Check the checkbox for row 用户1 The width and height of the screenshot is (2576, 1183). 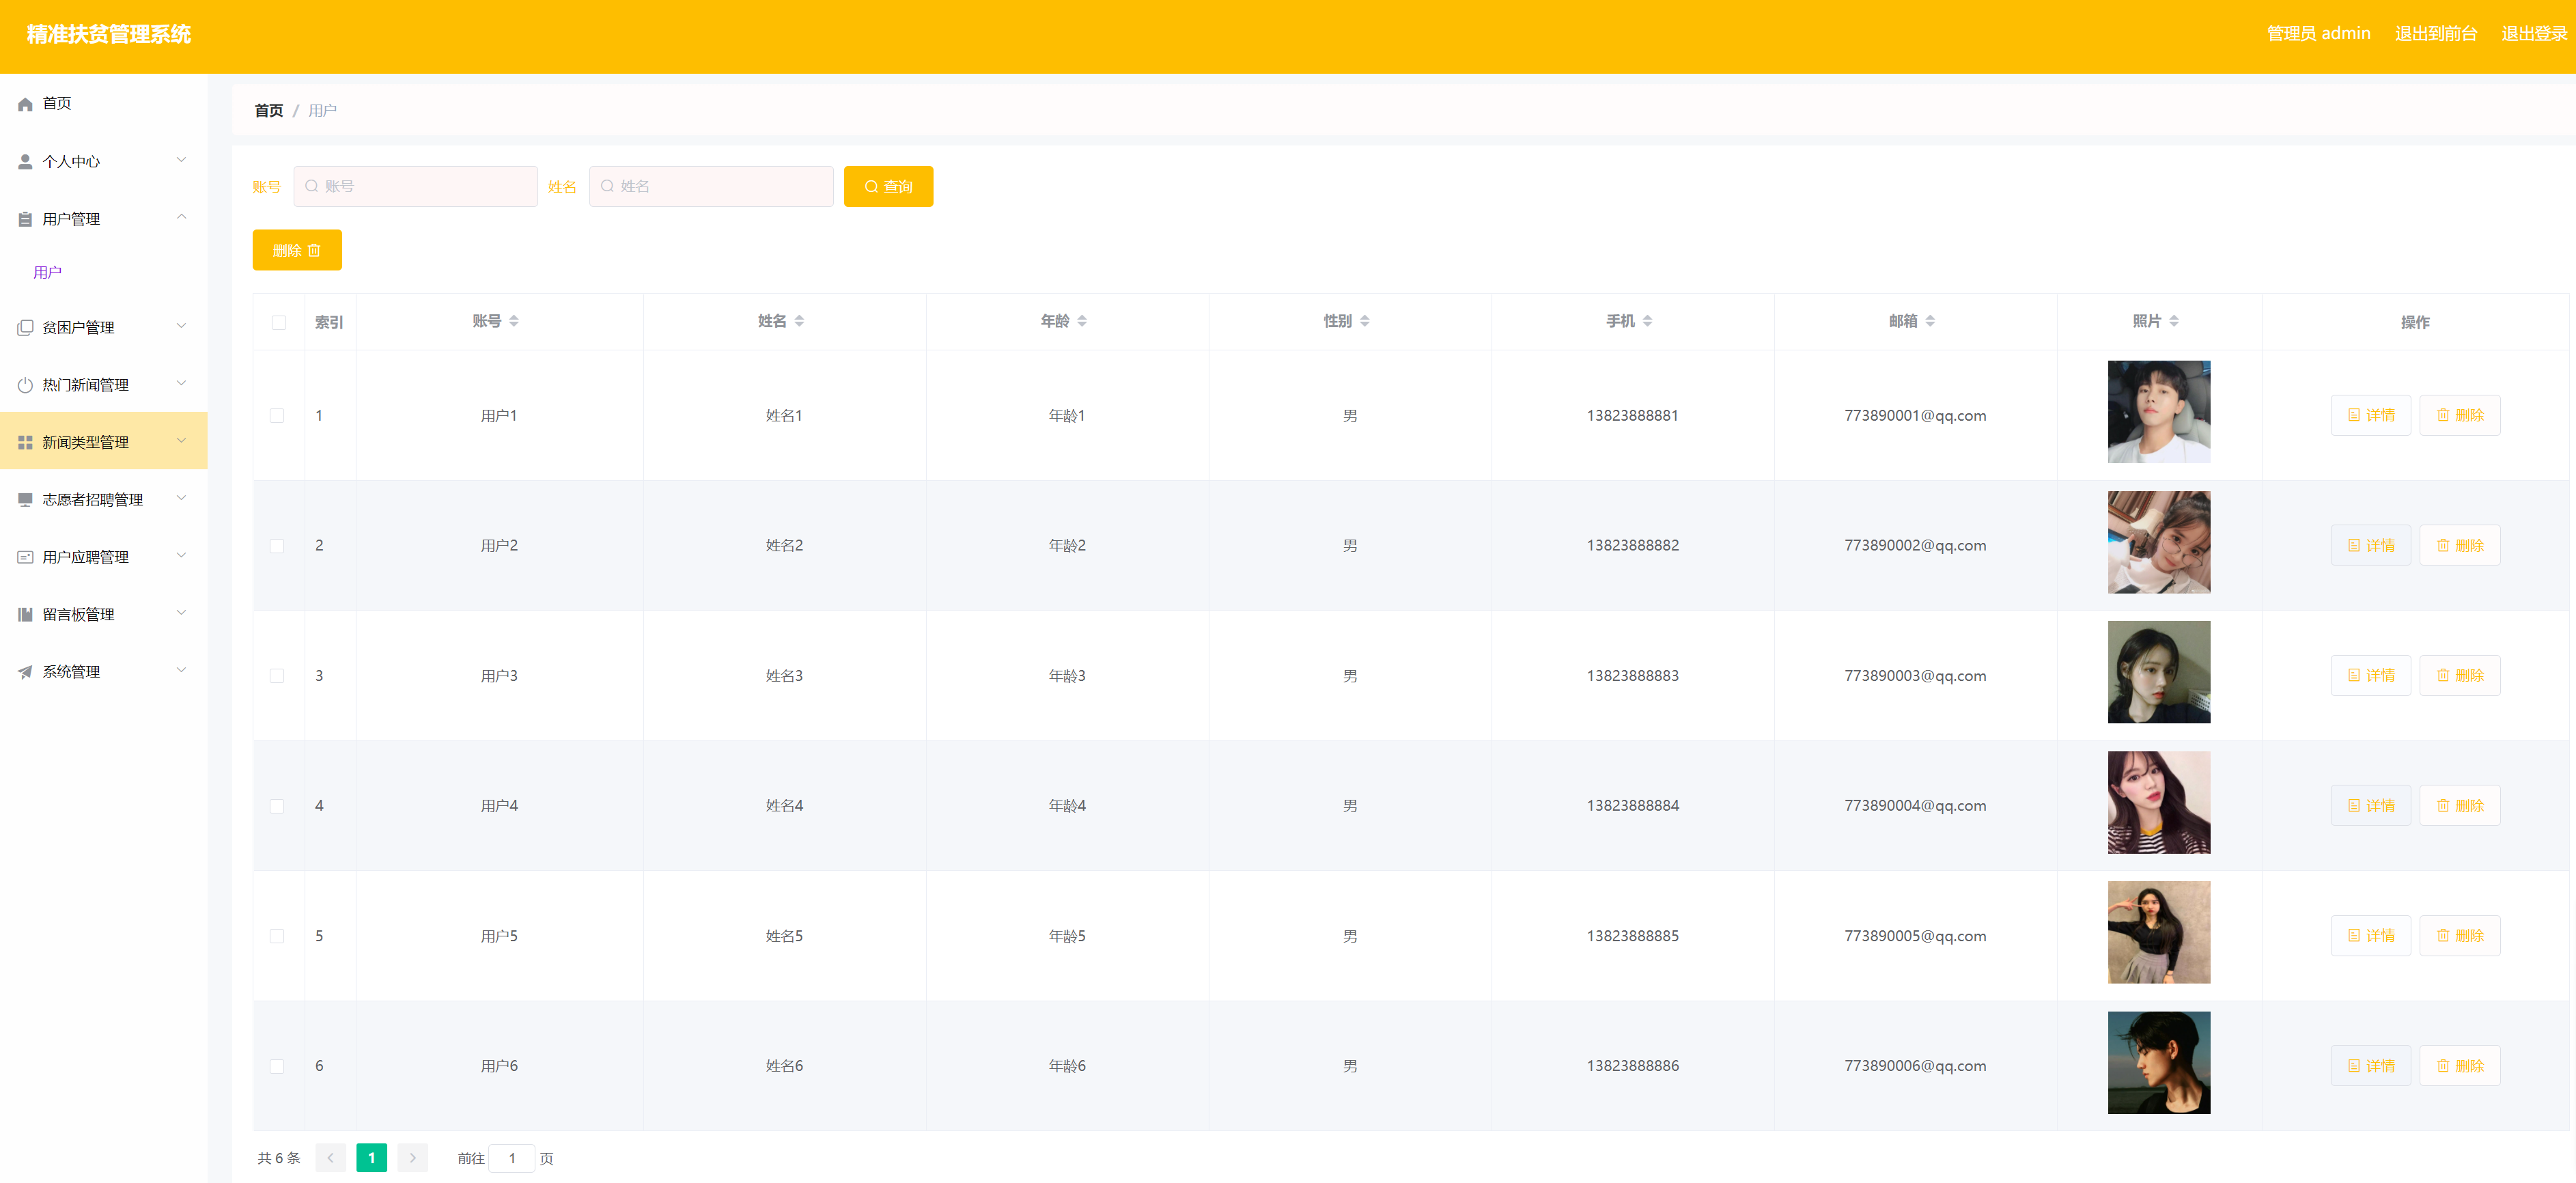[x=277, y=416]
